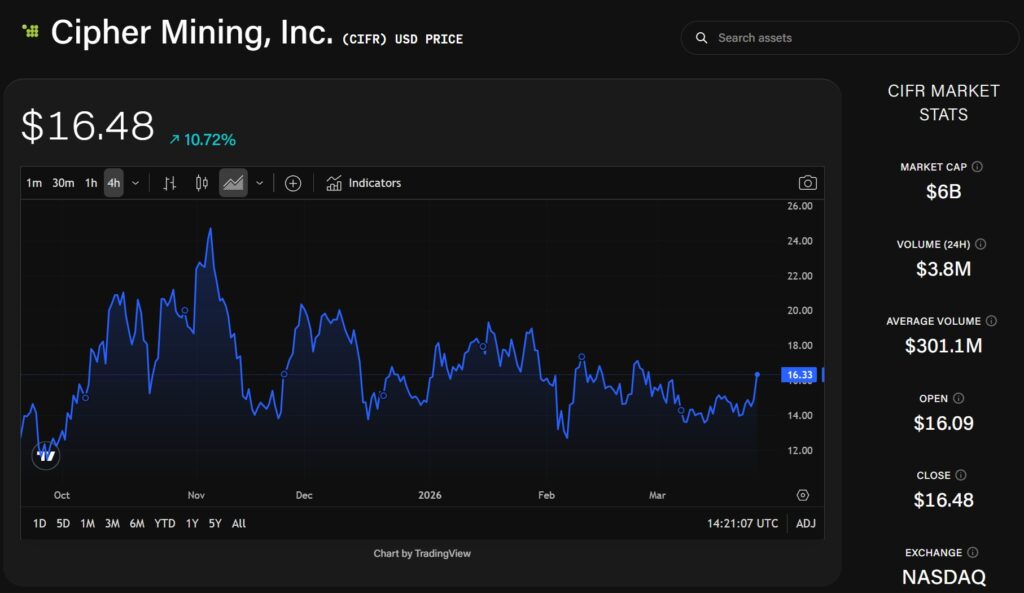Open the Chart by TradingView link
This screenshot has width=1024, height=593.
point(421,553)
